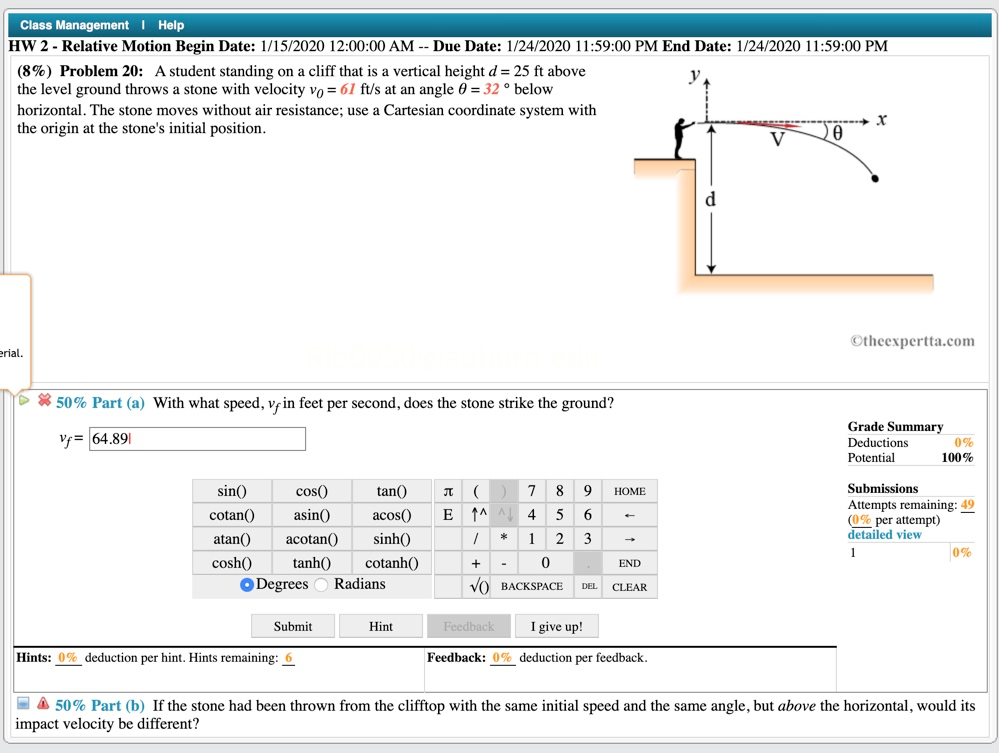Screen dimensions: 999x753
Task: Request a Hint for Part (a)
Action: [x=380, y=625]
